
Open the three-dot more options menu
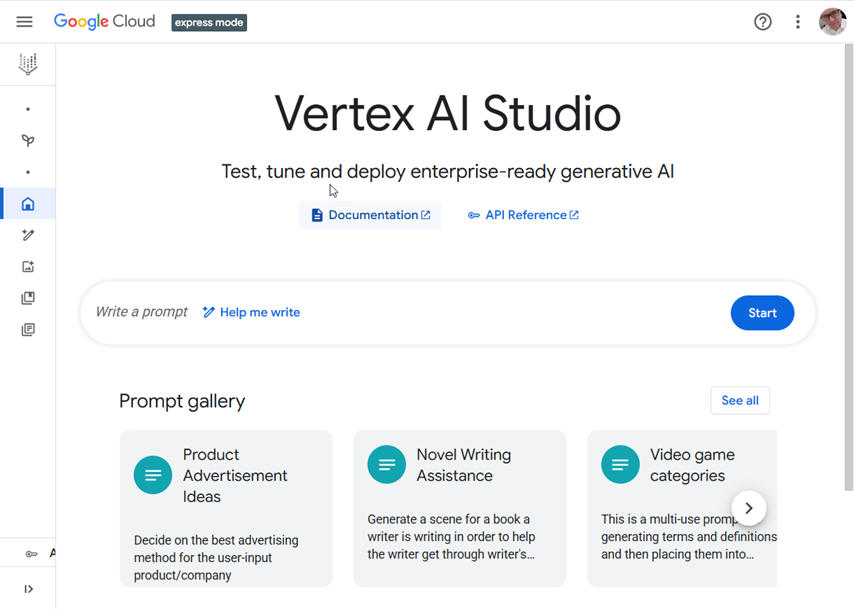[797, 22]
